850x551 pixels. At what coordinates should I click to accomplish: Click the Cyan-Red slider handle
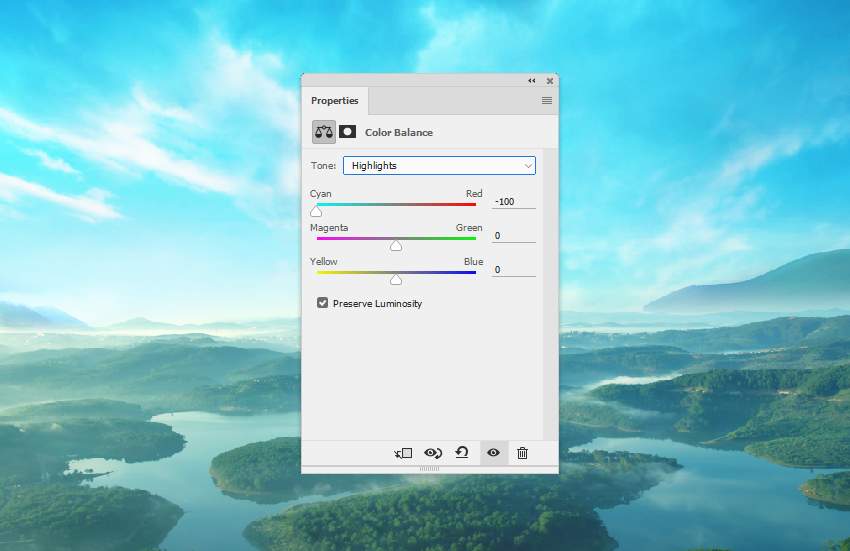click(x=316, y=211)
